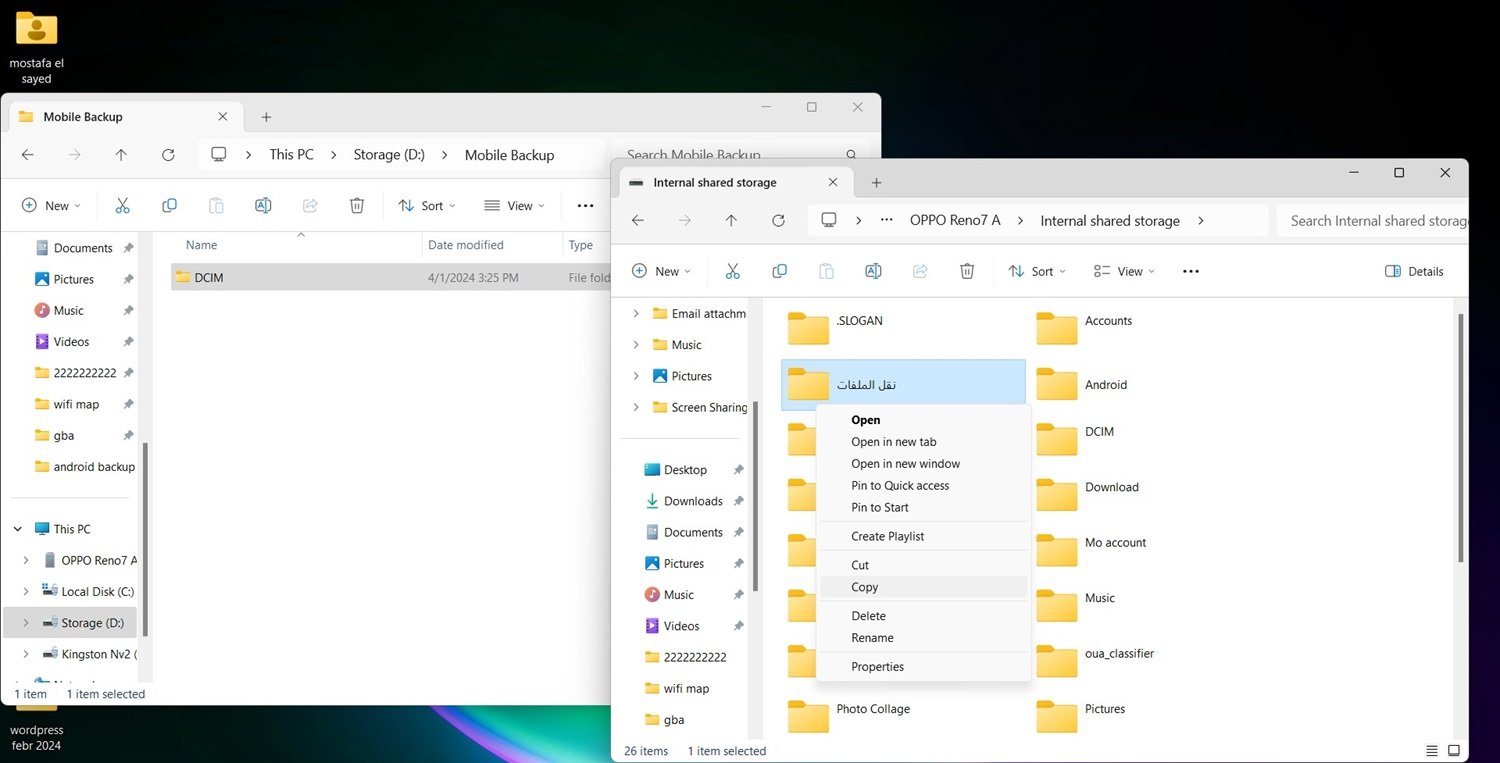Viewport: 1500px width, 763px height.
Task: Open New dropdown in Internal shared storage window
Action: coord(662,271)
